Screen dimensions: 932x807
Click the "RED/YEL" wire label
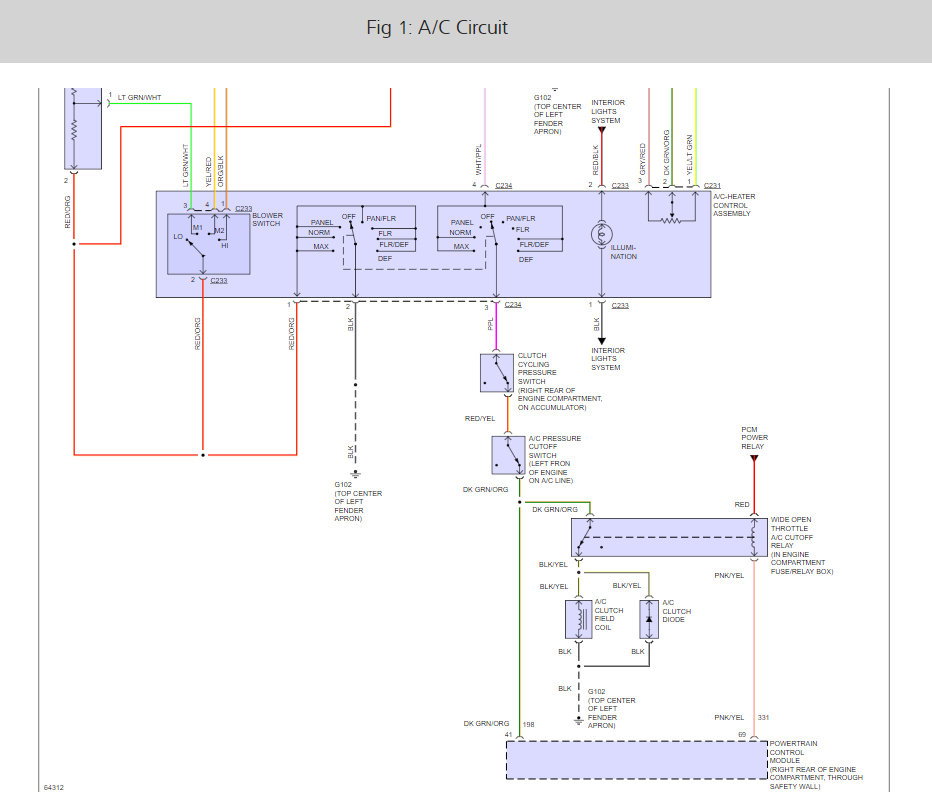(x=480, y=418)
